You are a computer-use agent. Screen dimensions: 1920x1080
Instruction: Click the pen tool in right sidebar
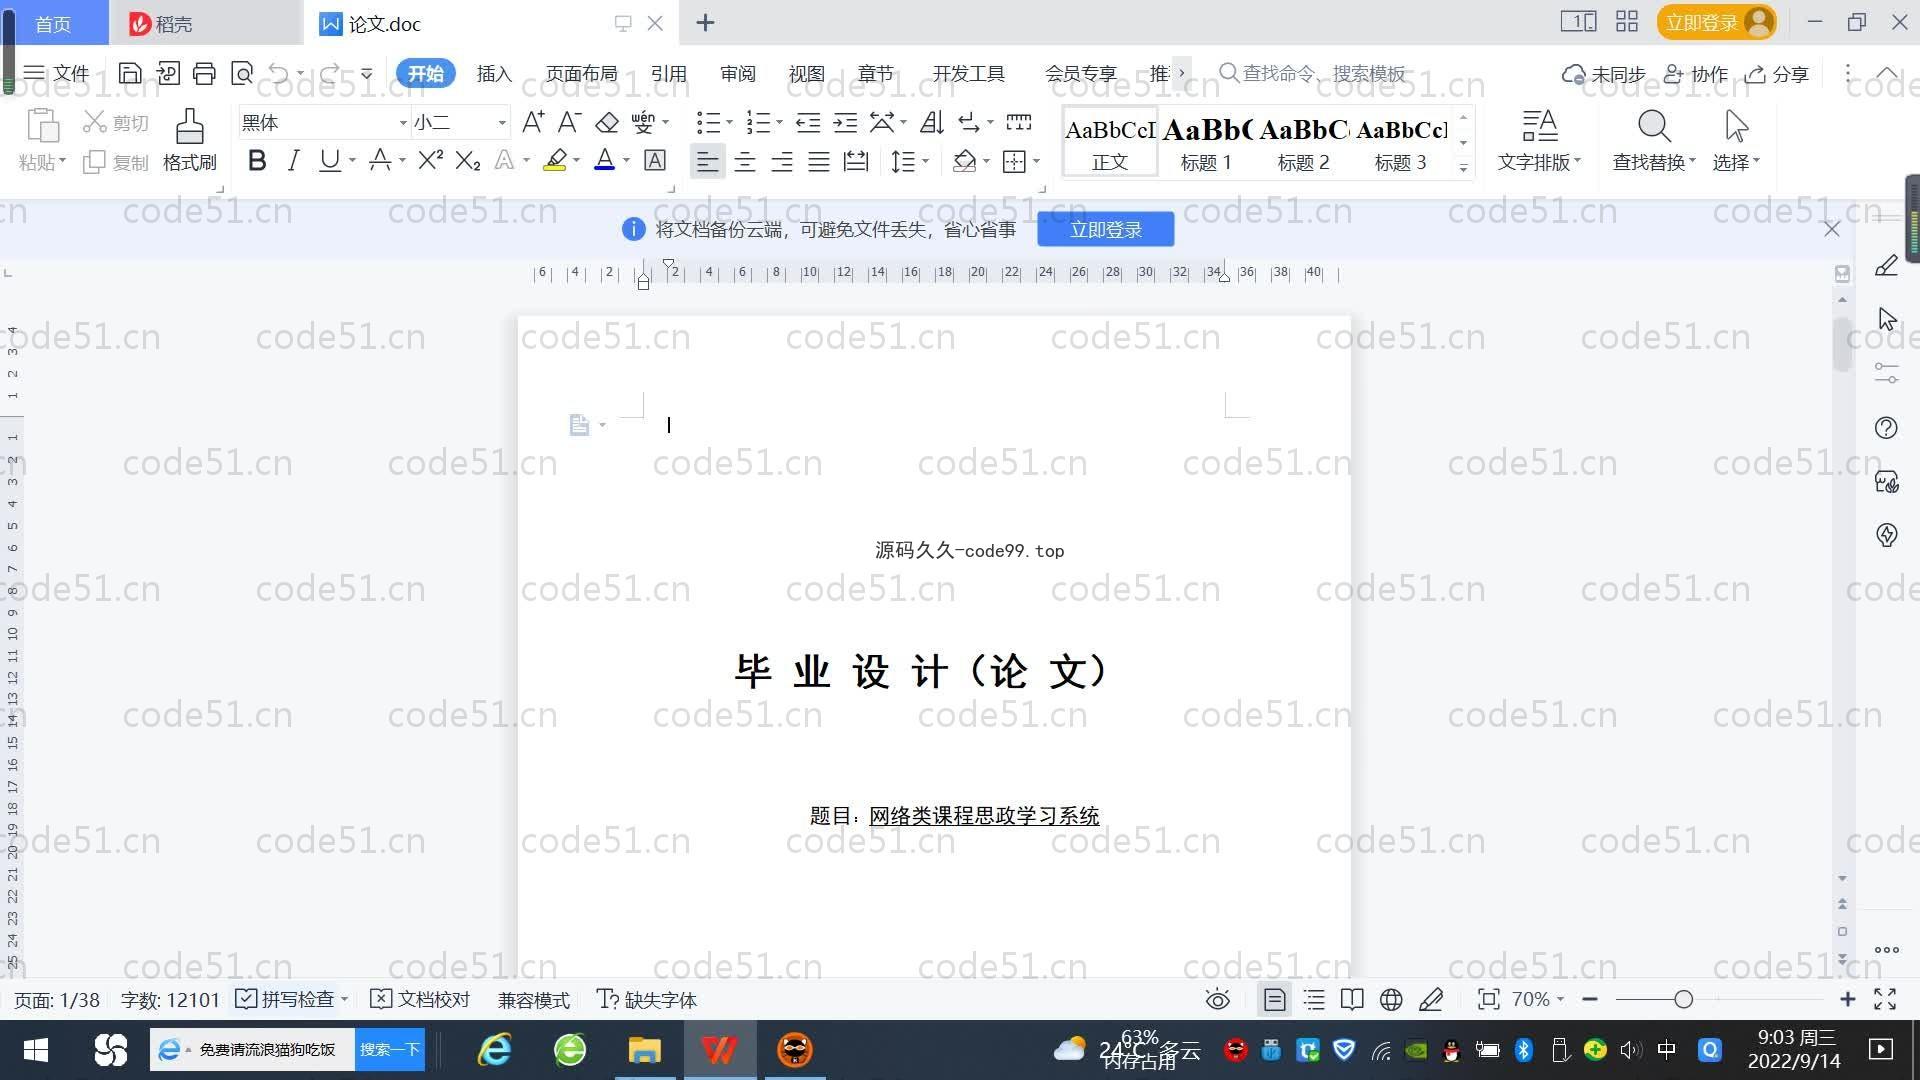pos(1886,265)
